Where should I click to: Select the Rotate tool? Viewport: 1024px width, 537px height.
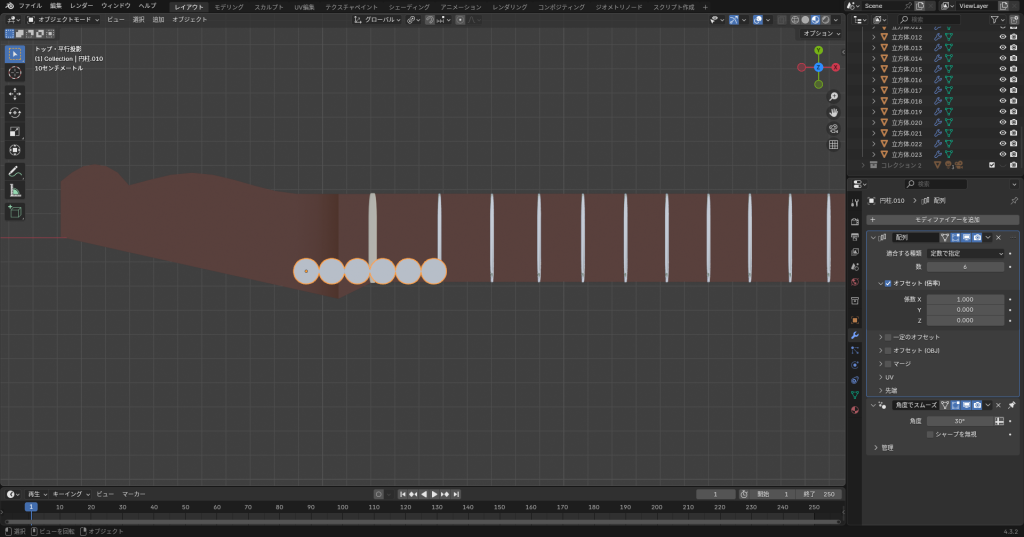click(x=15, y=112)
